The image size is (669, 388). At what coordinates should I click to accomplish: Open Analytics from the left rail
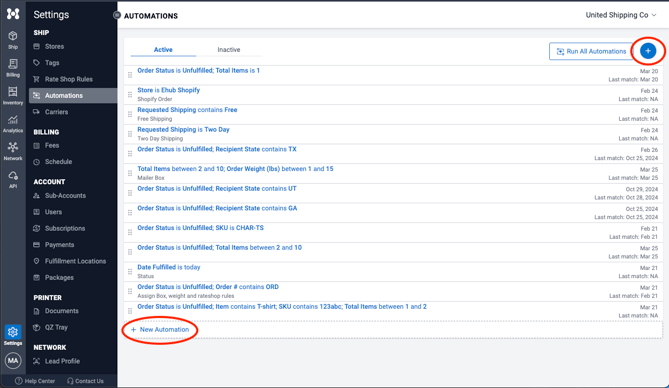(x=13, y=124)
